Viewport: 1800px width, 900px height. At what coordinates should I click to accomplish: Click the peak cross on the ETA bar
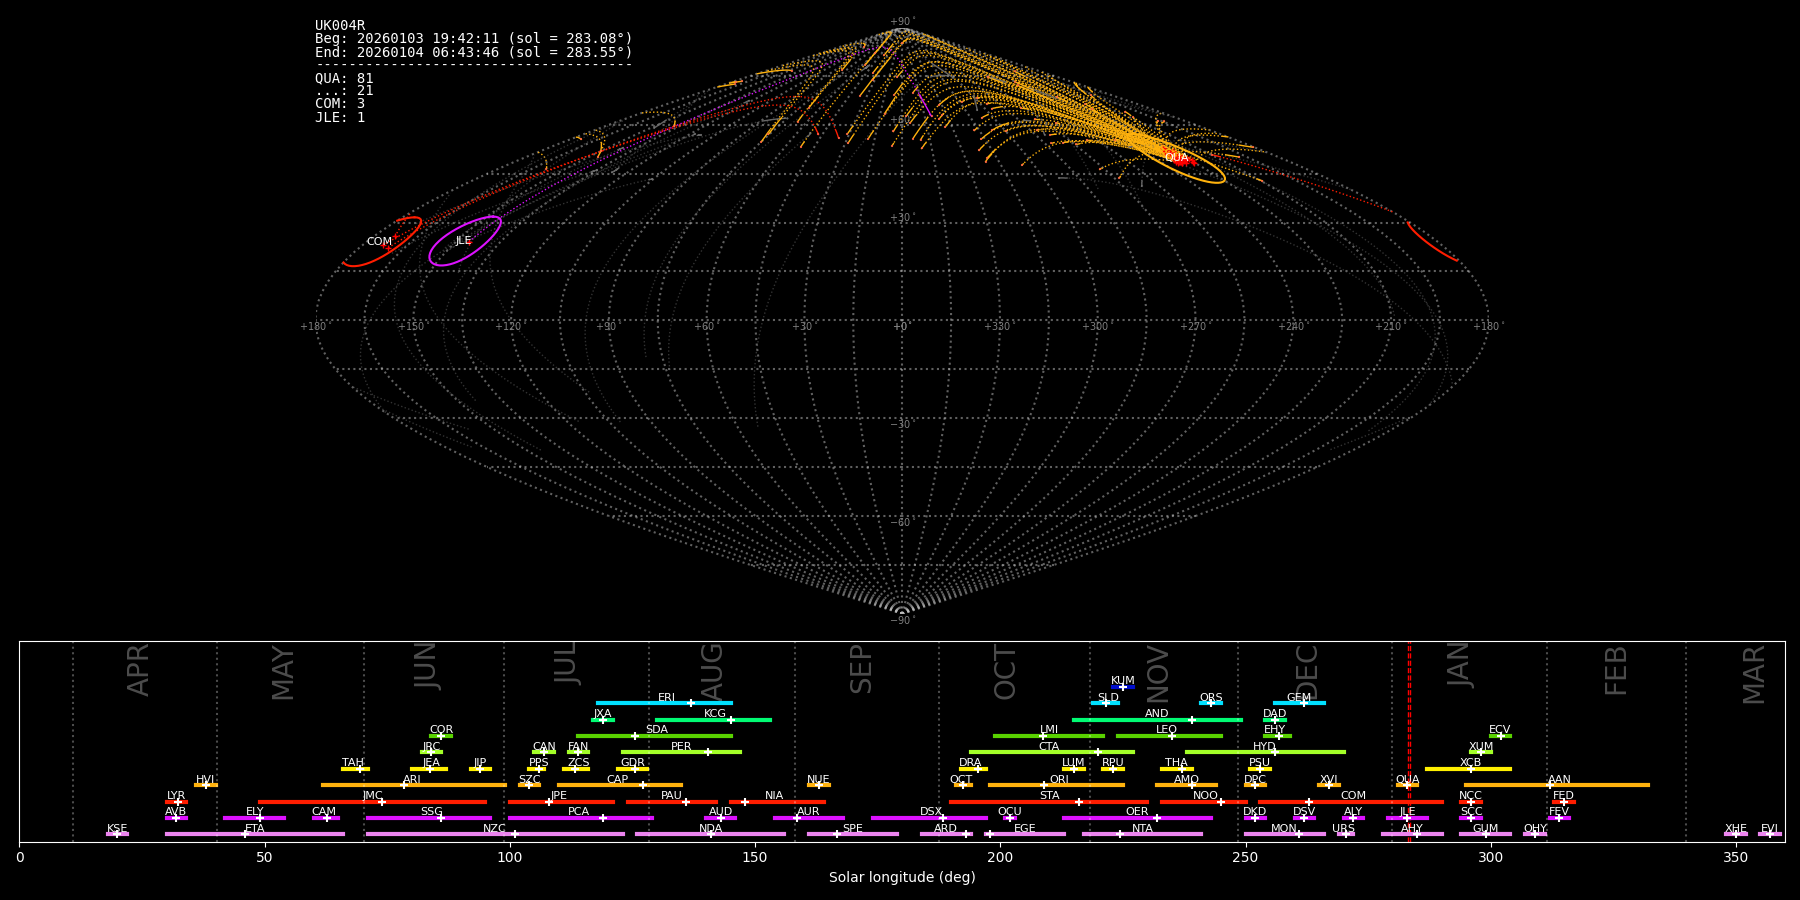pos(245,834)
